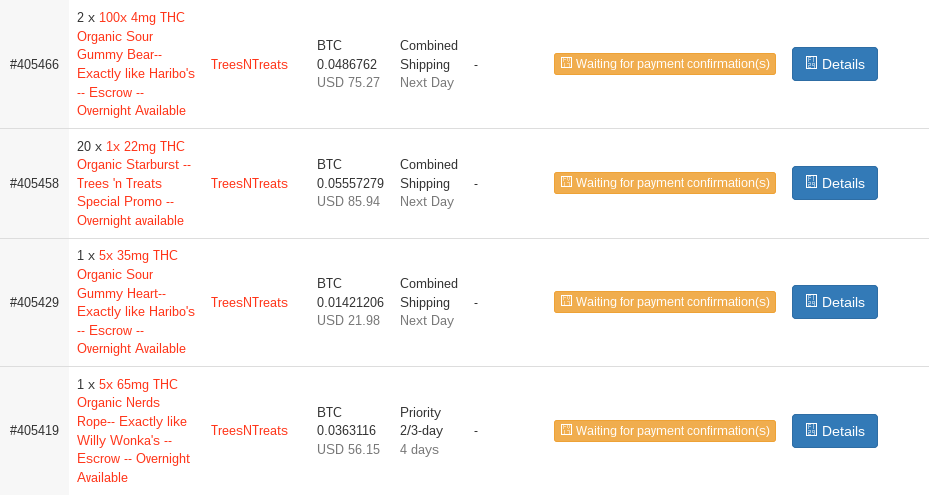The image size is (929, 495).
Task: Click the Waiting for payment label on order #405458
Action: pyautogui.click(x=665, y=183)
